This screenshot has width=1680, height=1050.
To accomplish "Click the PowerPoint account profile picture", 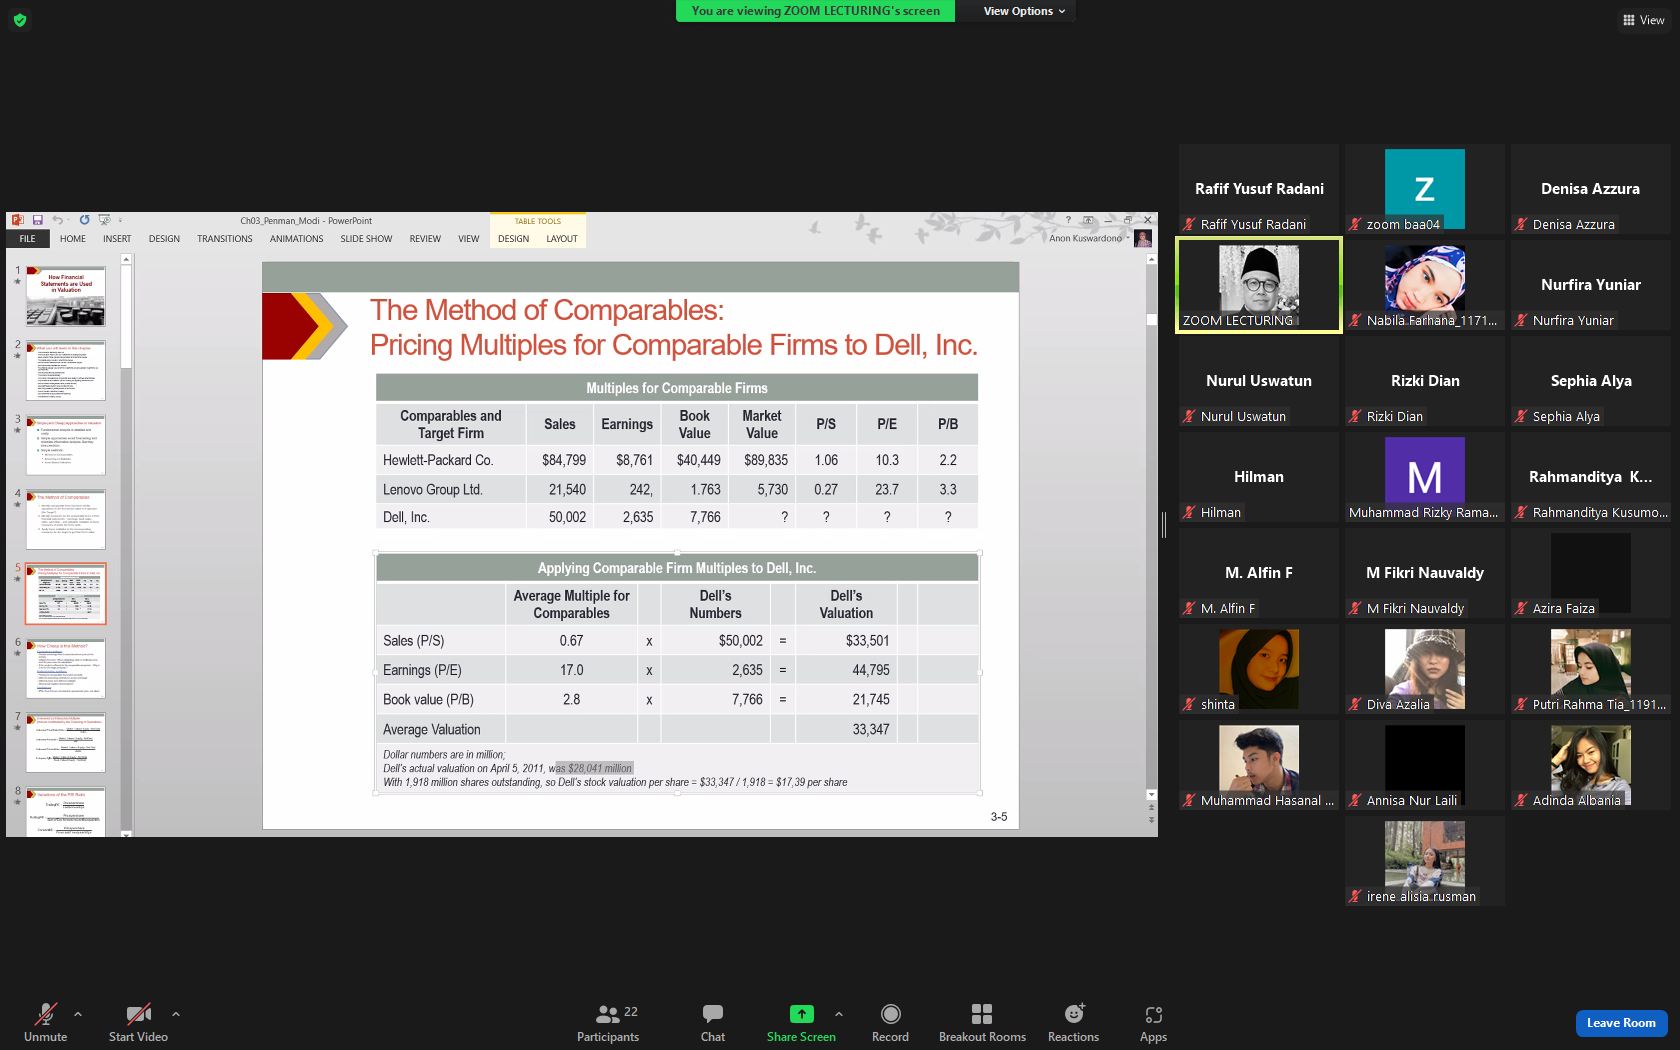I will pyautogui.click(x=1143, y=239).
